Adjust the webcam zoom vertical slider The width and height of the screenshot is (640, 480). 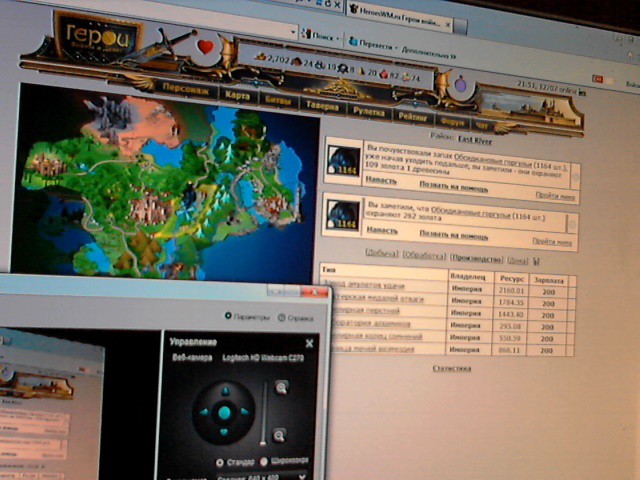[264, 413]
